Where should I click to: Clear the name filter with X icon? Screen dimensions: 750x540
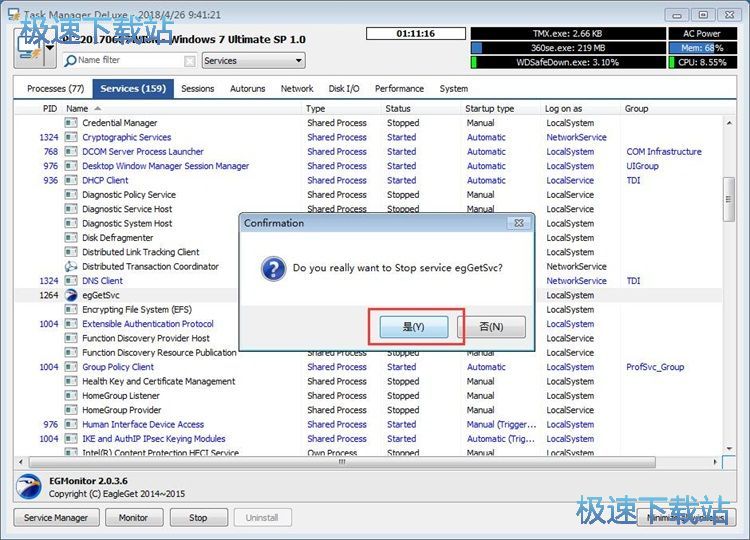(x=190, y=61)
